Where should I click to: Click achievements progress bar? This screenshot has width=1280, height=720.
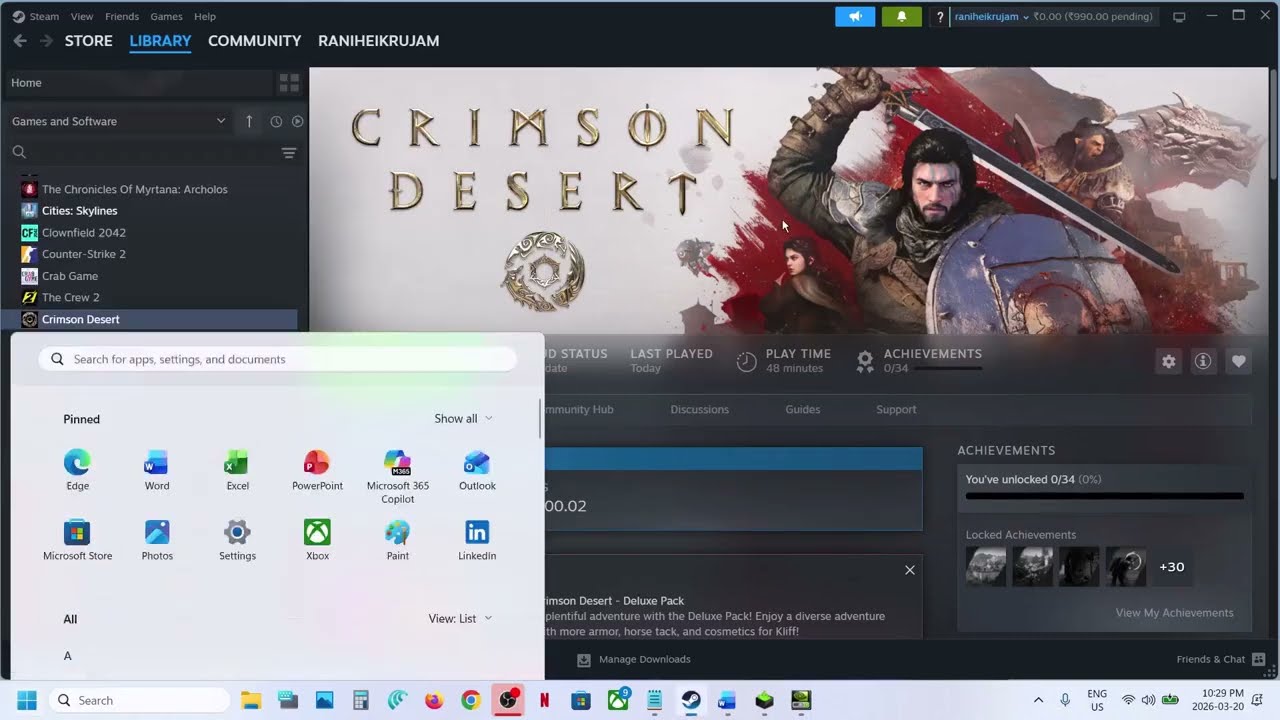(x=1104, y=496)
